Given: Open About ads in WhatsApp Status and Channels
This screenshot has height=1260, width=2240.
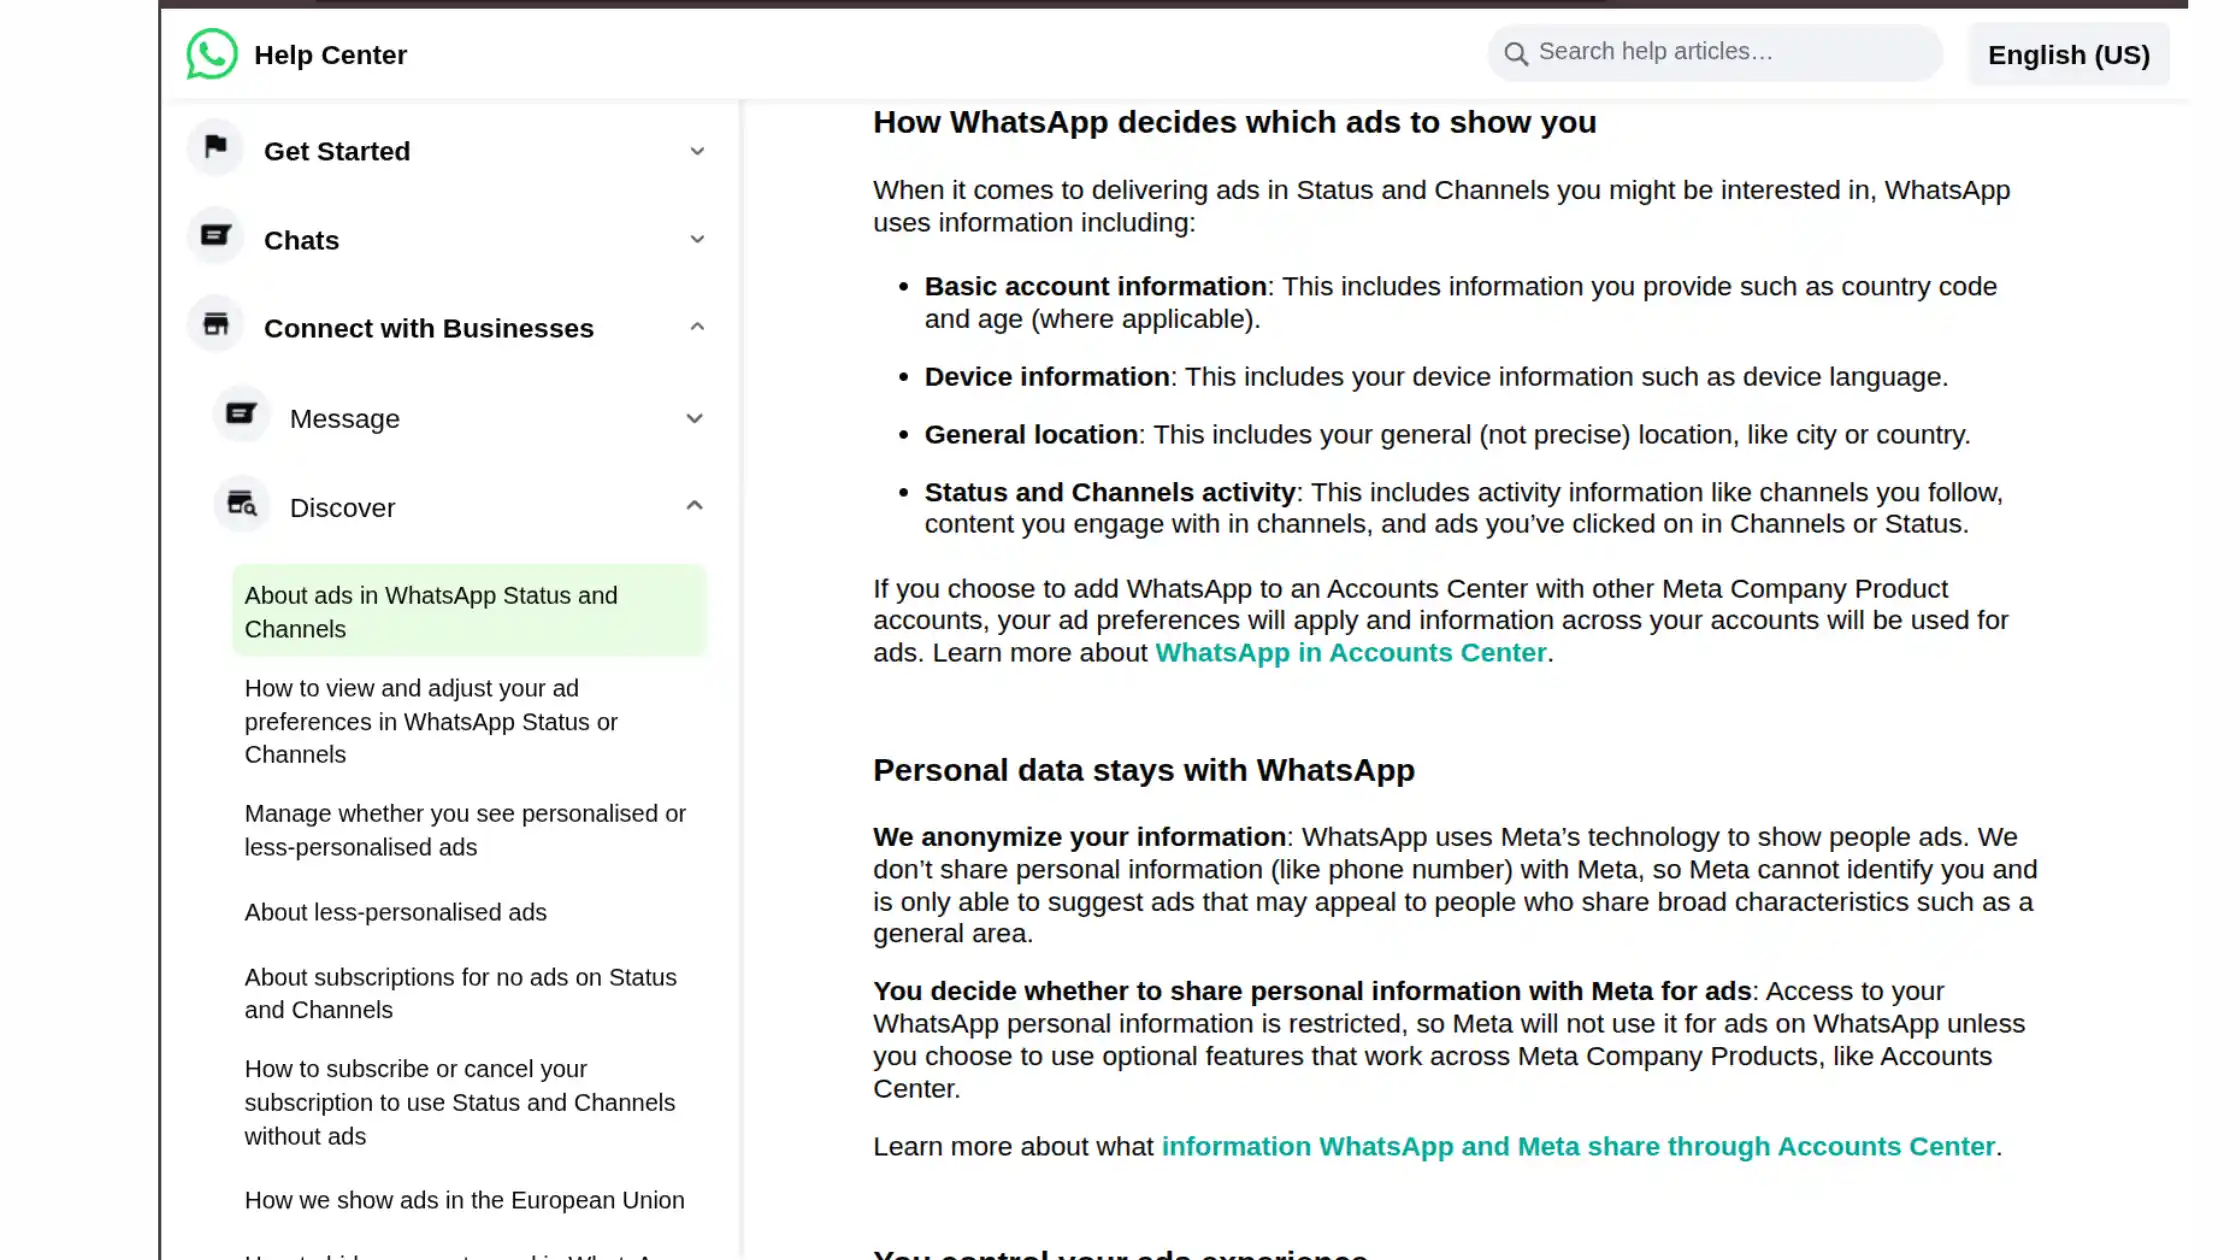Looking at the screenshot, I should click(x=469, y=612).
